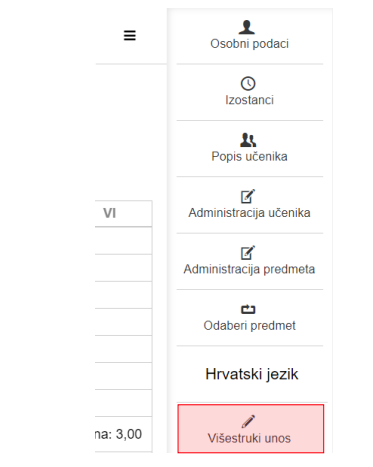Click the edit icon above Administracija učenika
The width and height of the screenshot is (373, 467).
click(x=248, y=196)
